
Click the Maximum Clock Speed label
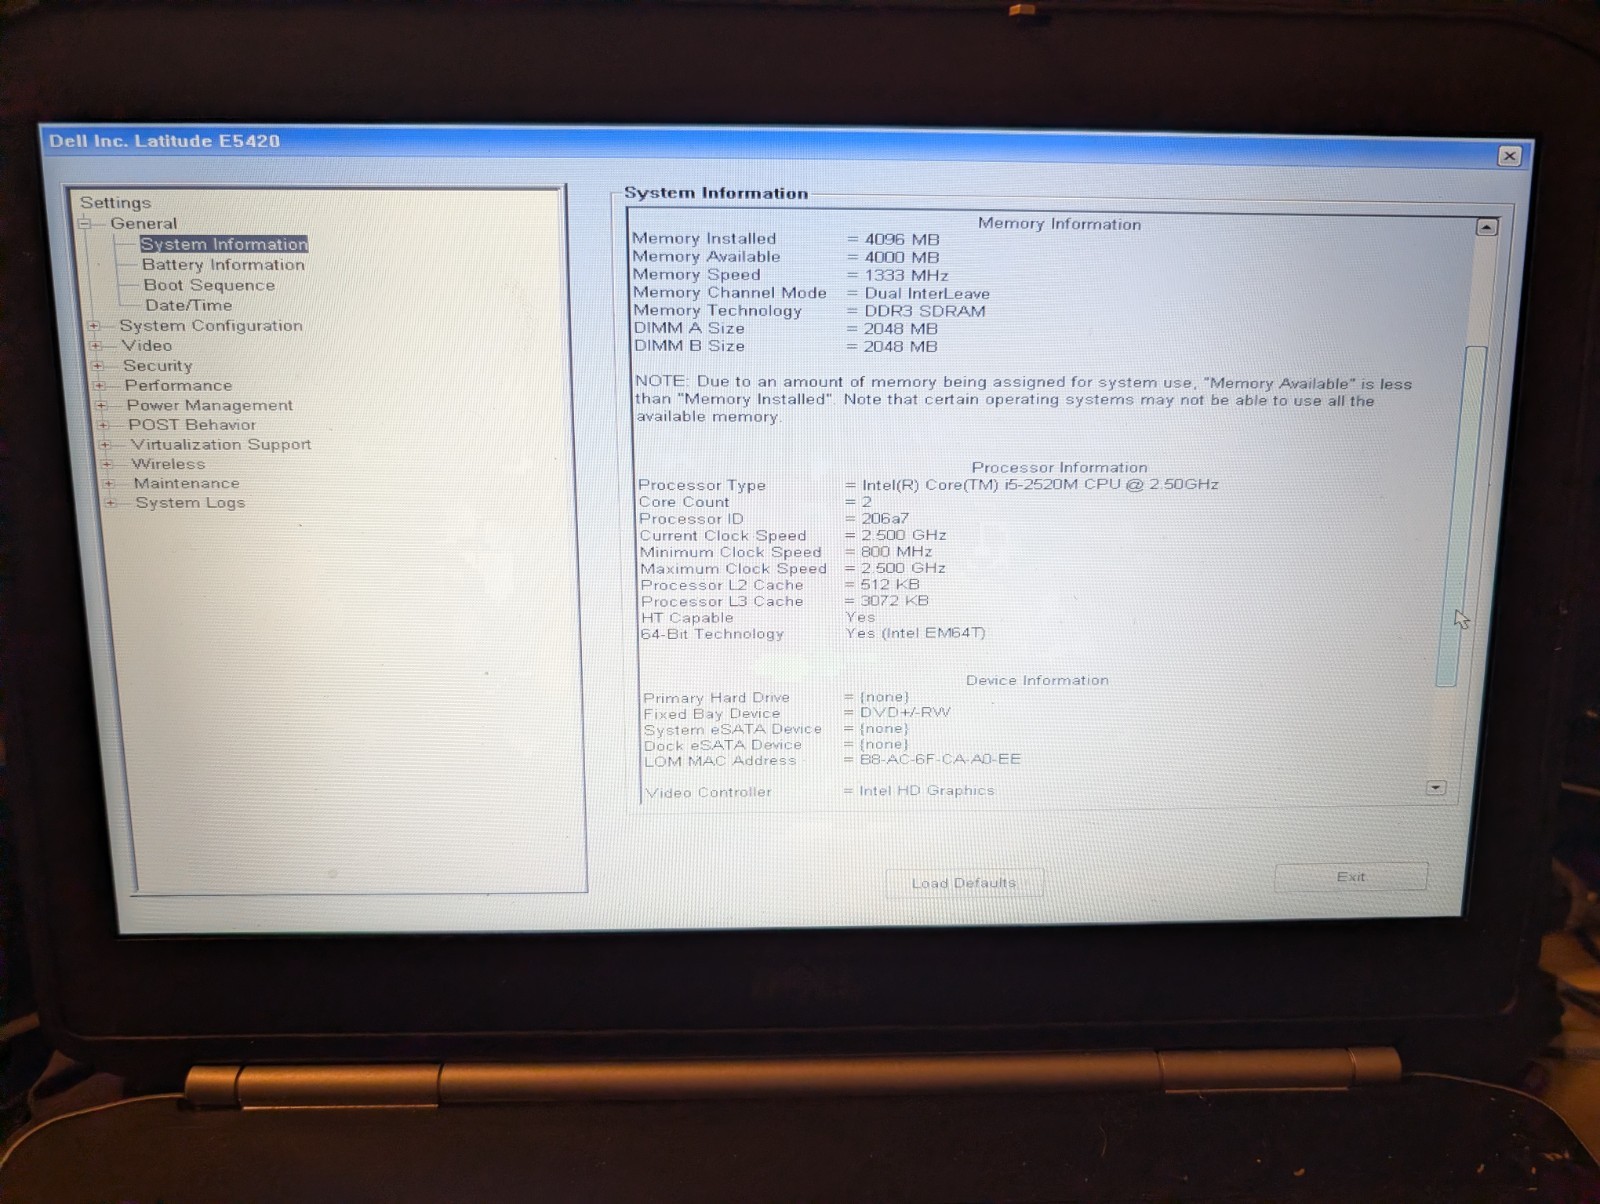[733, 569]
